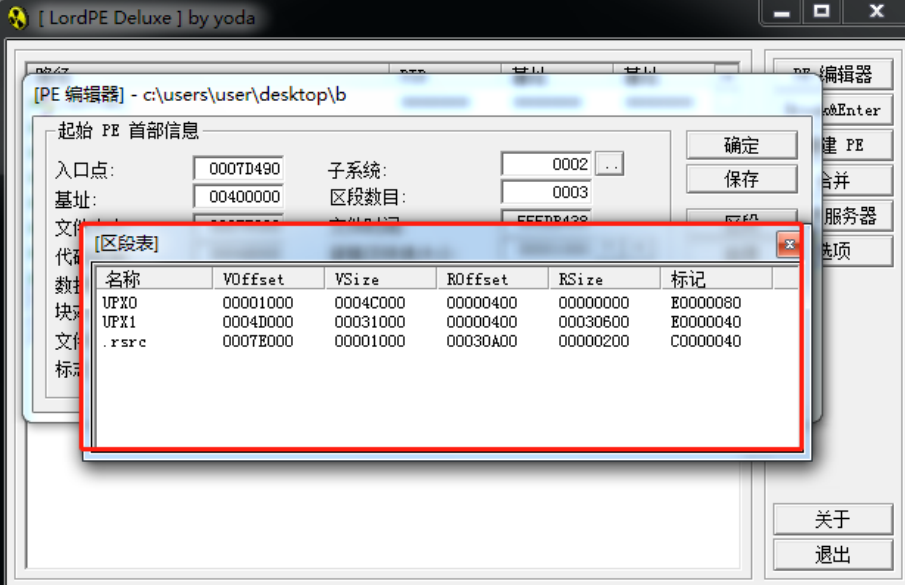
Task: Minimize the LordPE Deluxe window
Action: (x=781, y=12)
